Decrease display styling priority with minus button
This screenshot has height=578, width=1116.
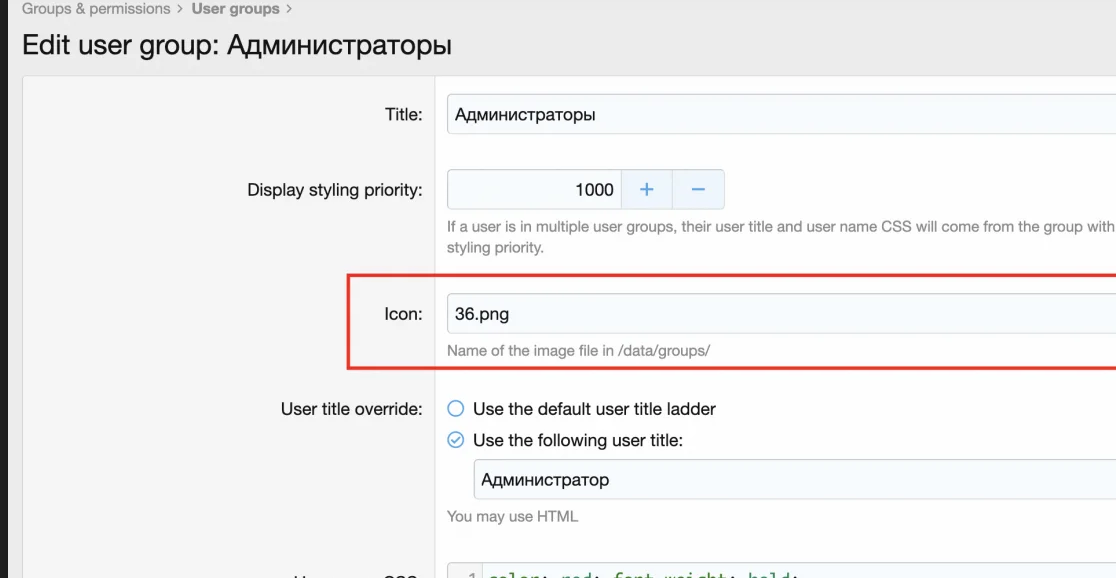[698, 189]
